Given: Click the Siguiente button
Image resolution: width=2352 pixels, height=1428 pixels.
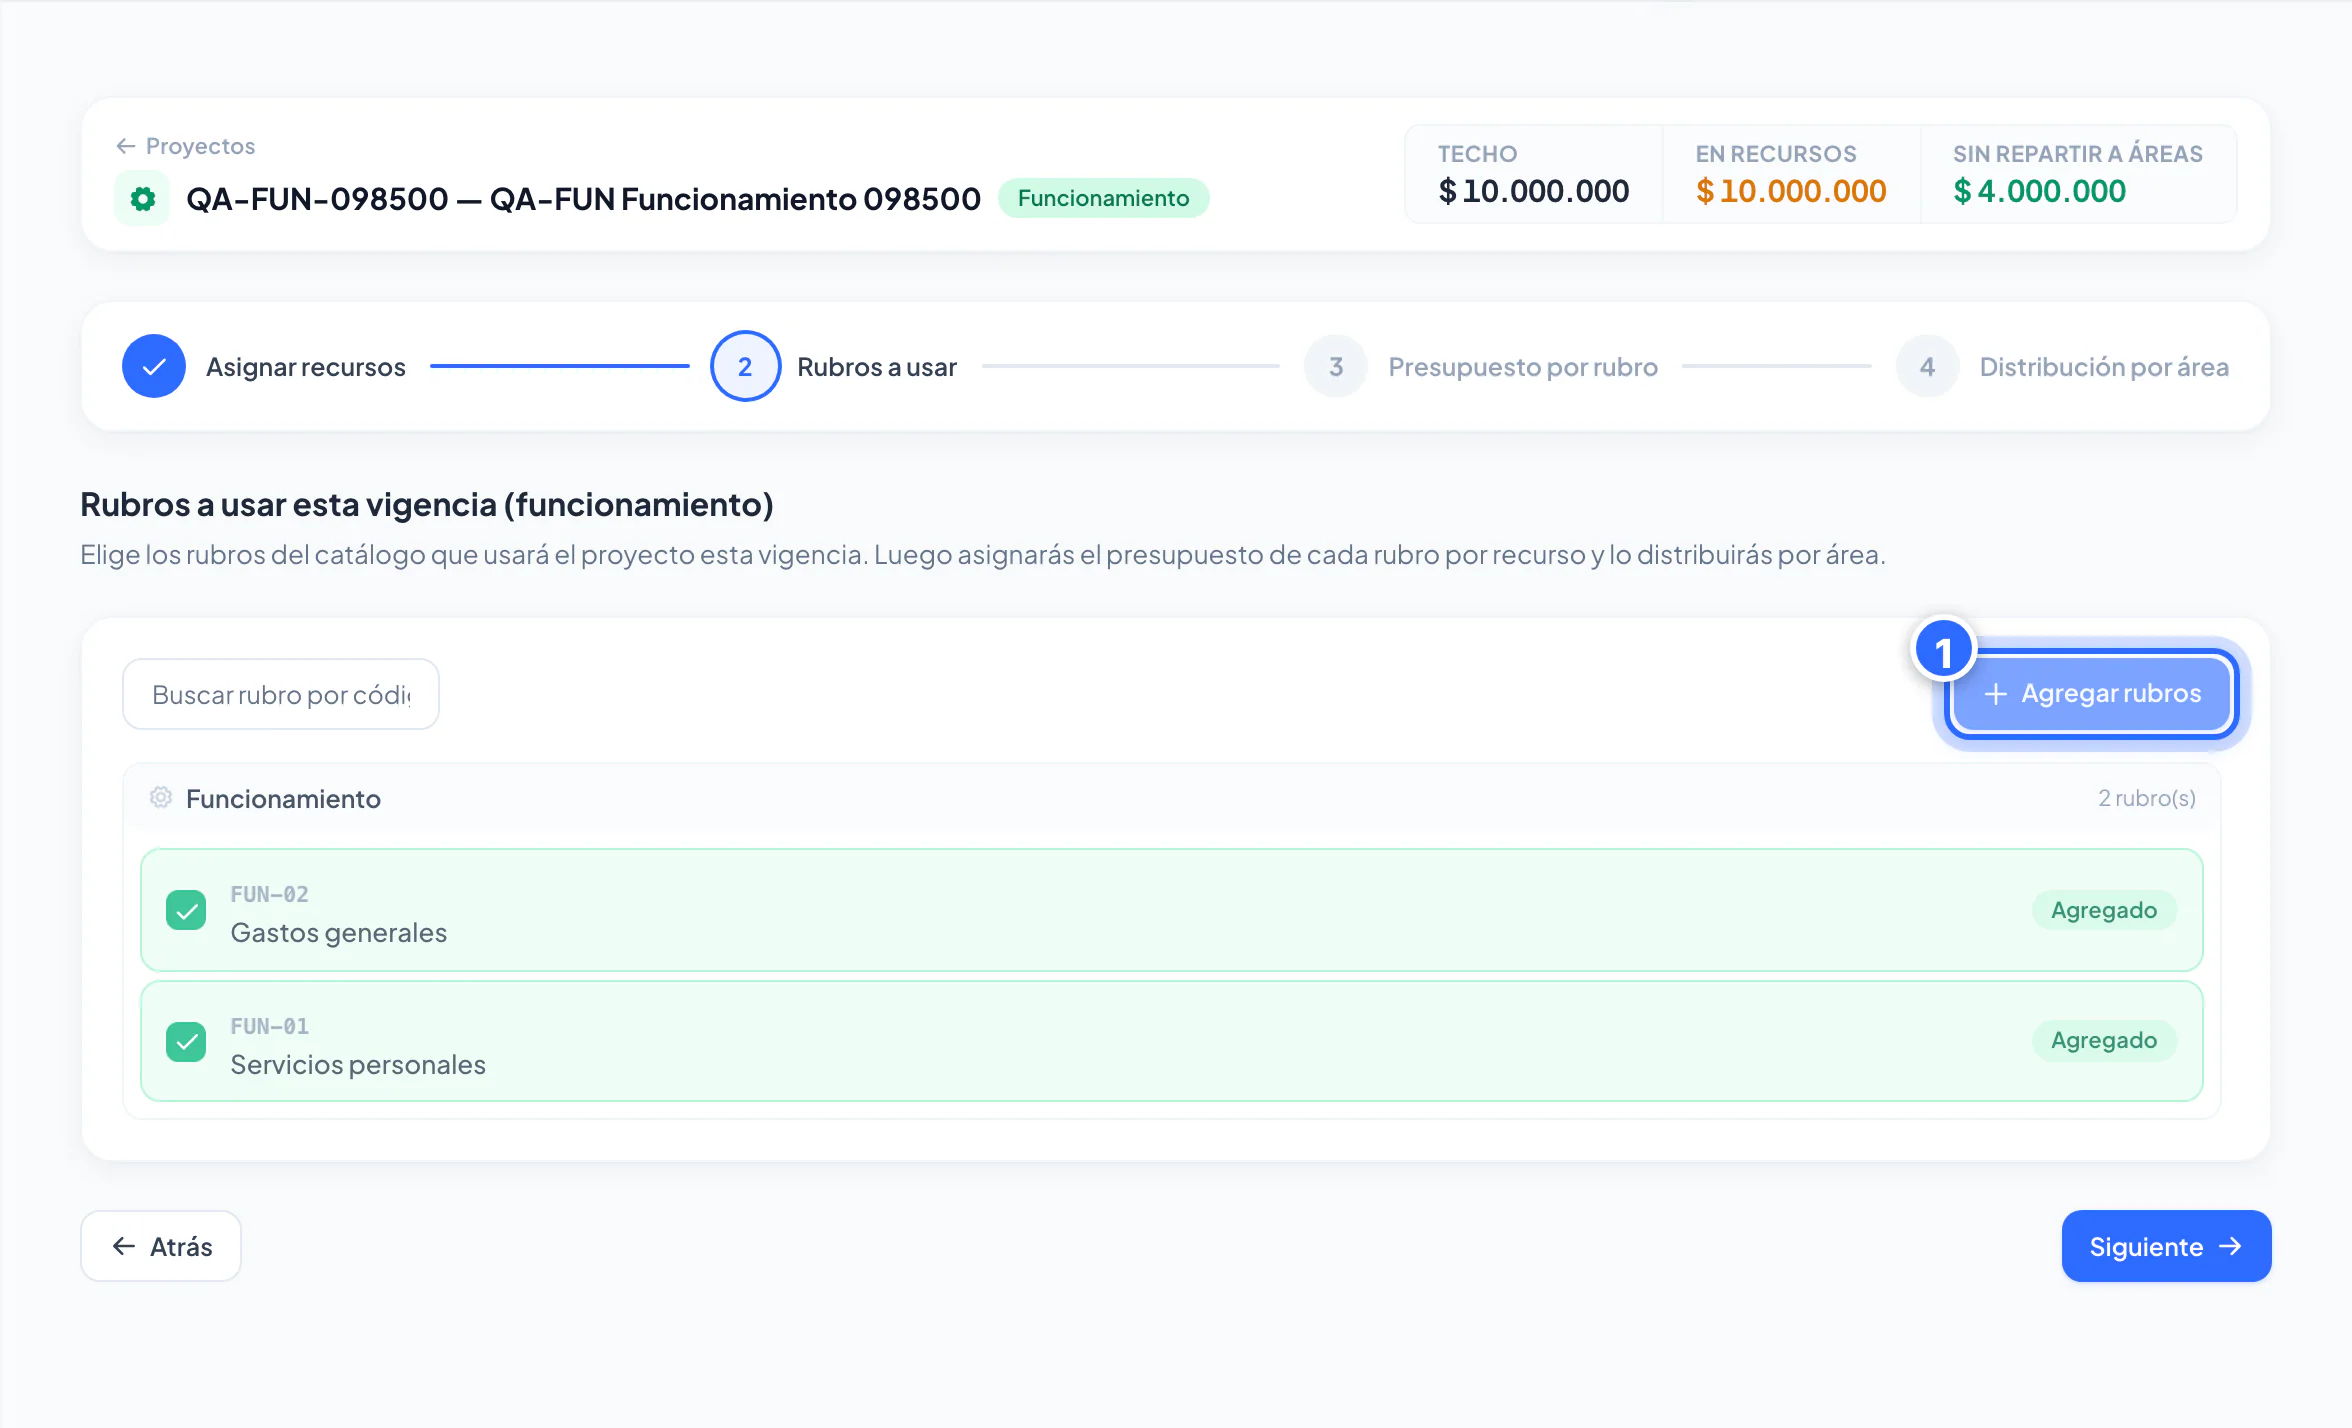Looking at the screenshot, I should [2166, 1246].
